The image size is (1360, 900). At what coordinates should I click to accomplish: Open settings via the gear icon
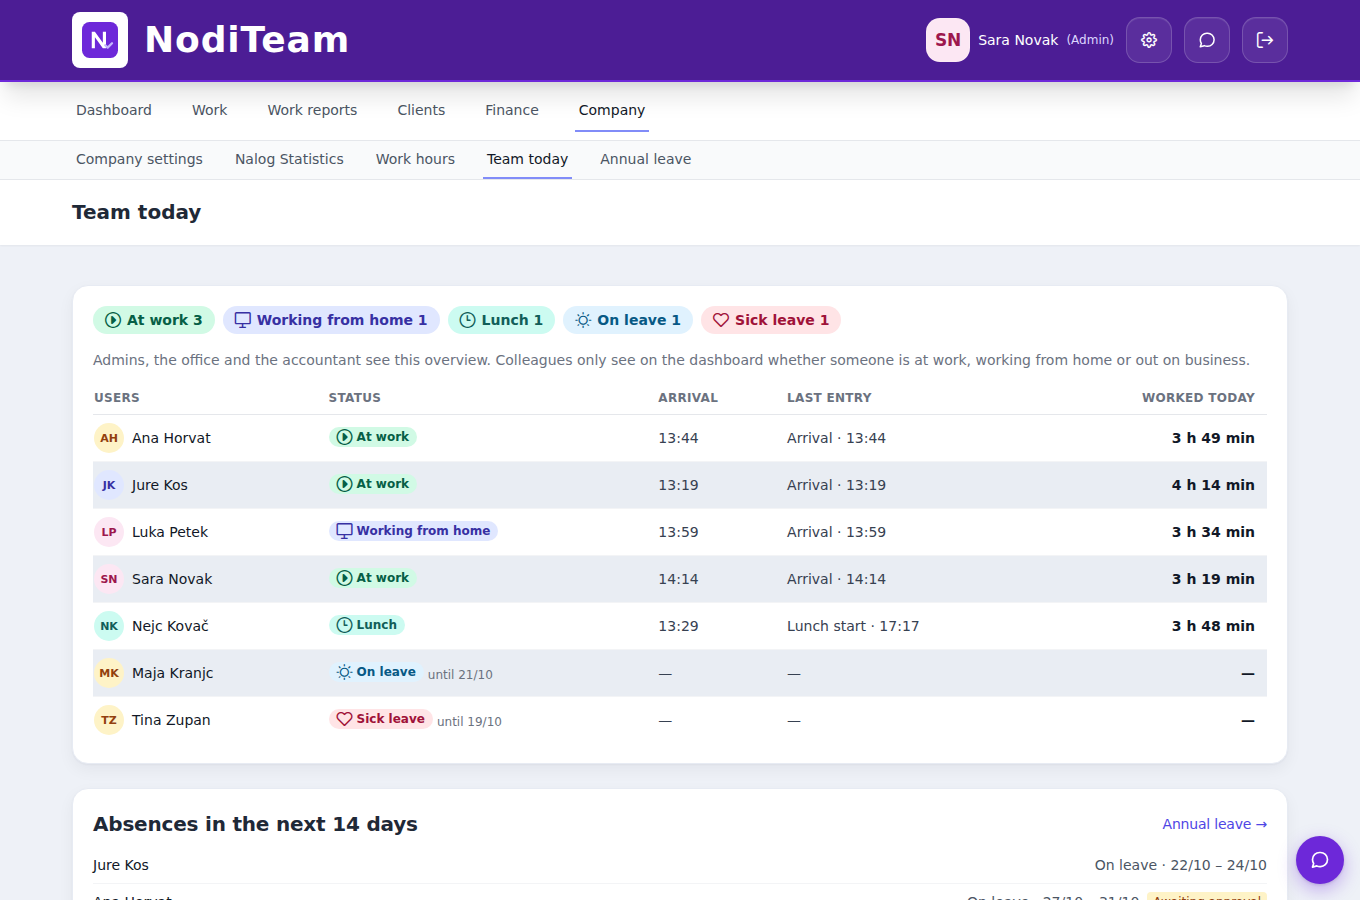(x=1149, y=40)
